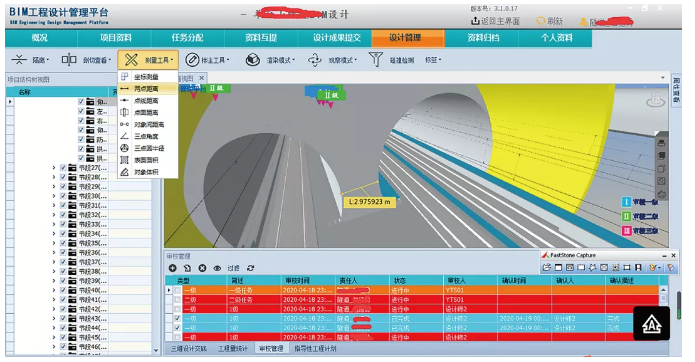This screenshot has width=695, height=362.
Task: Open the FastStone settings dropdown arrow
Action: click(660, 268)
